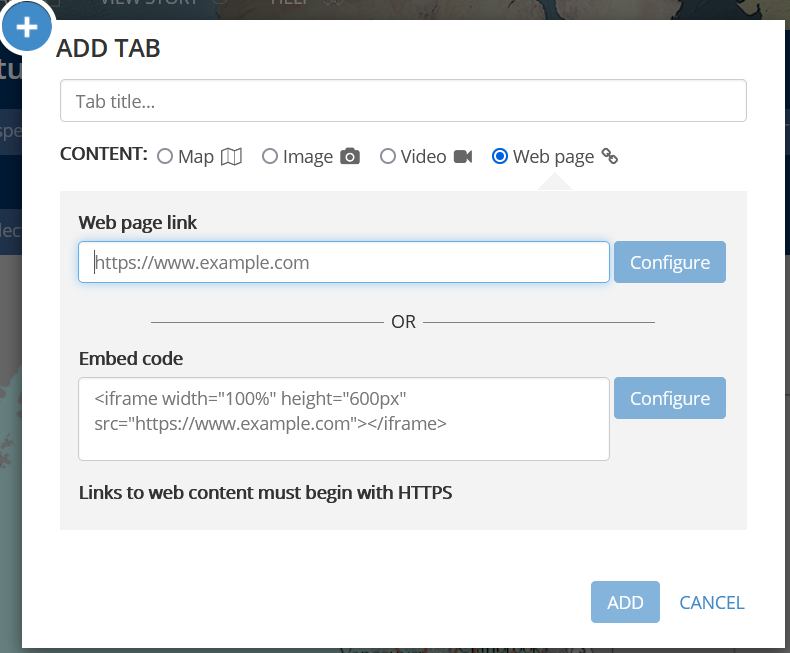
Task: Click the 'Web page link' heading label
Action: click(x=138, y=223)
